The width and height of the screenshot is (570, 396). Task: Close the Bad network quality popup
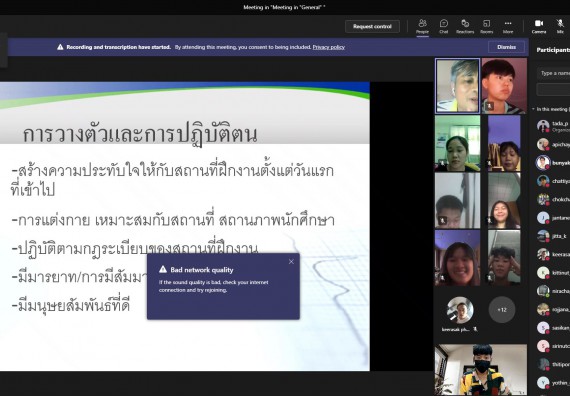(x=291, y=261)
